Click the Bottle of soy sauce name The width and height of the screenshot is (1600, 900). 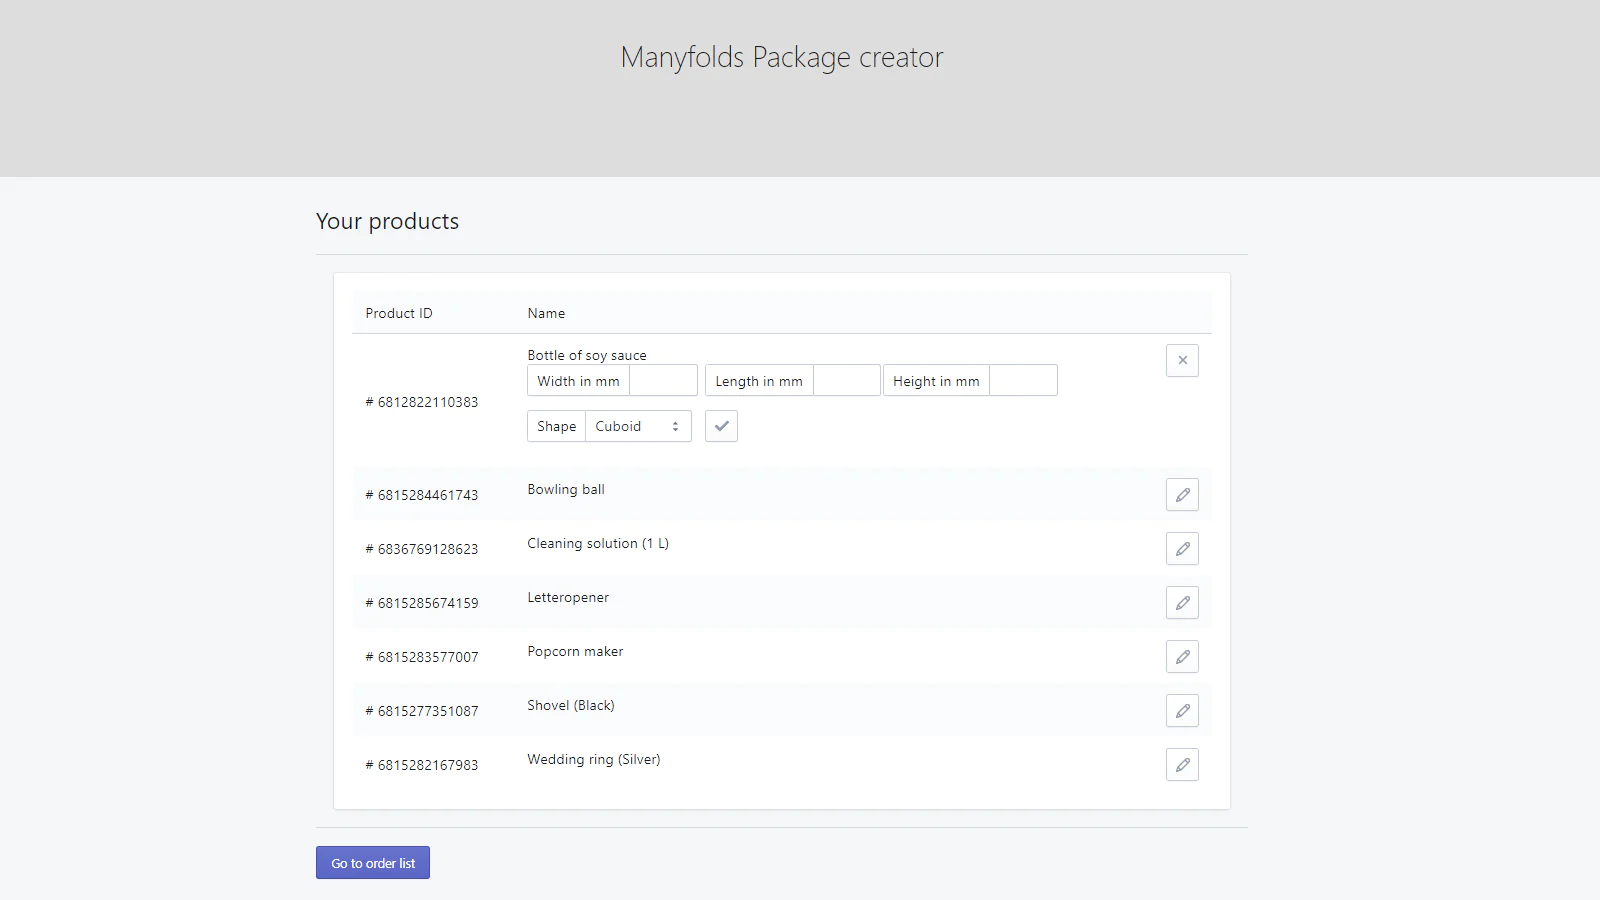[587, 355]
